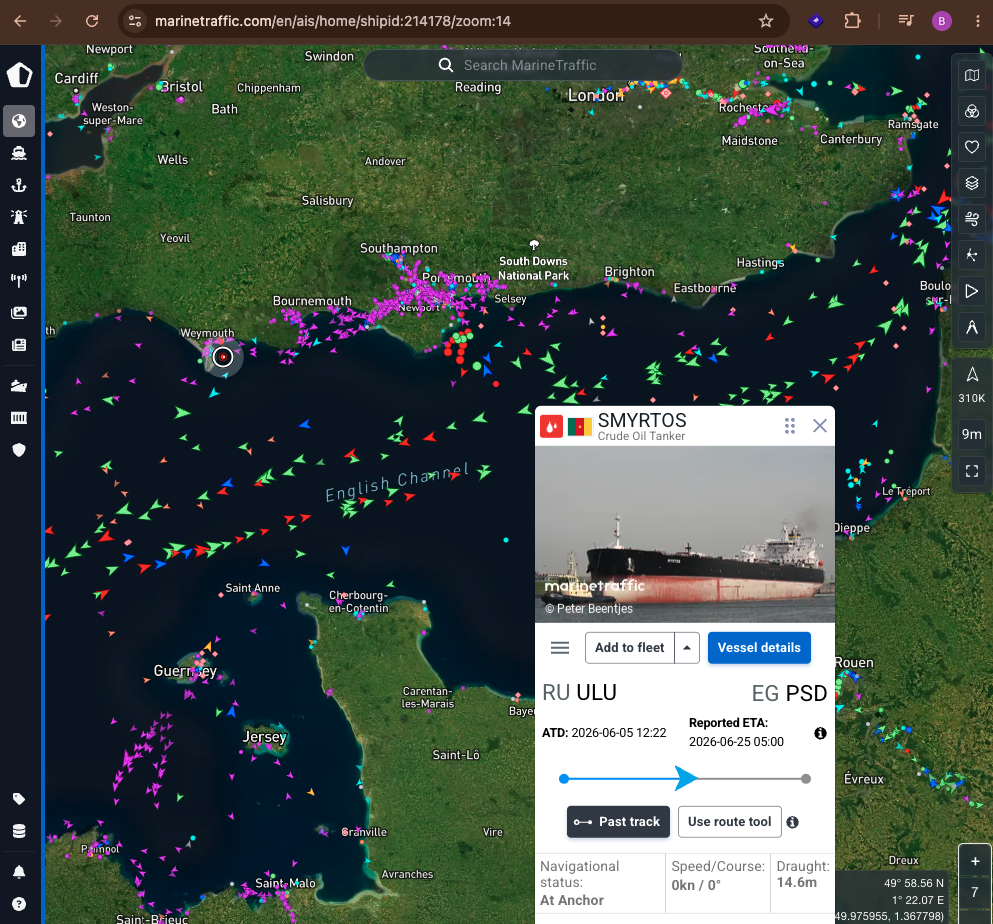
Task: Click destination port EG PSD
Action: (789, 693)
